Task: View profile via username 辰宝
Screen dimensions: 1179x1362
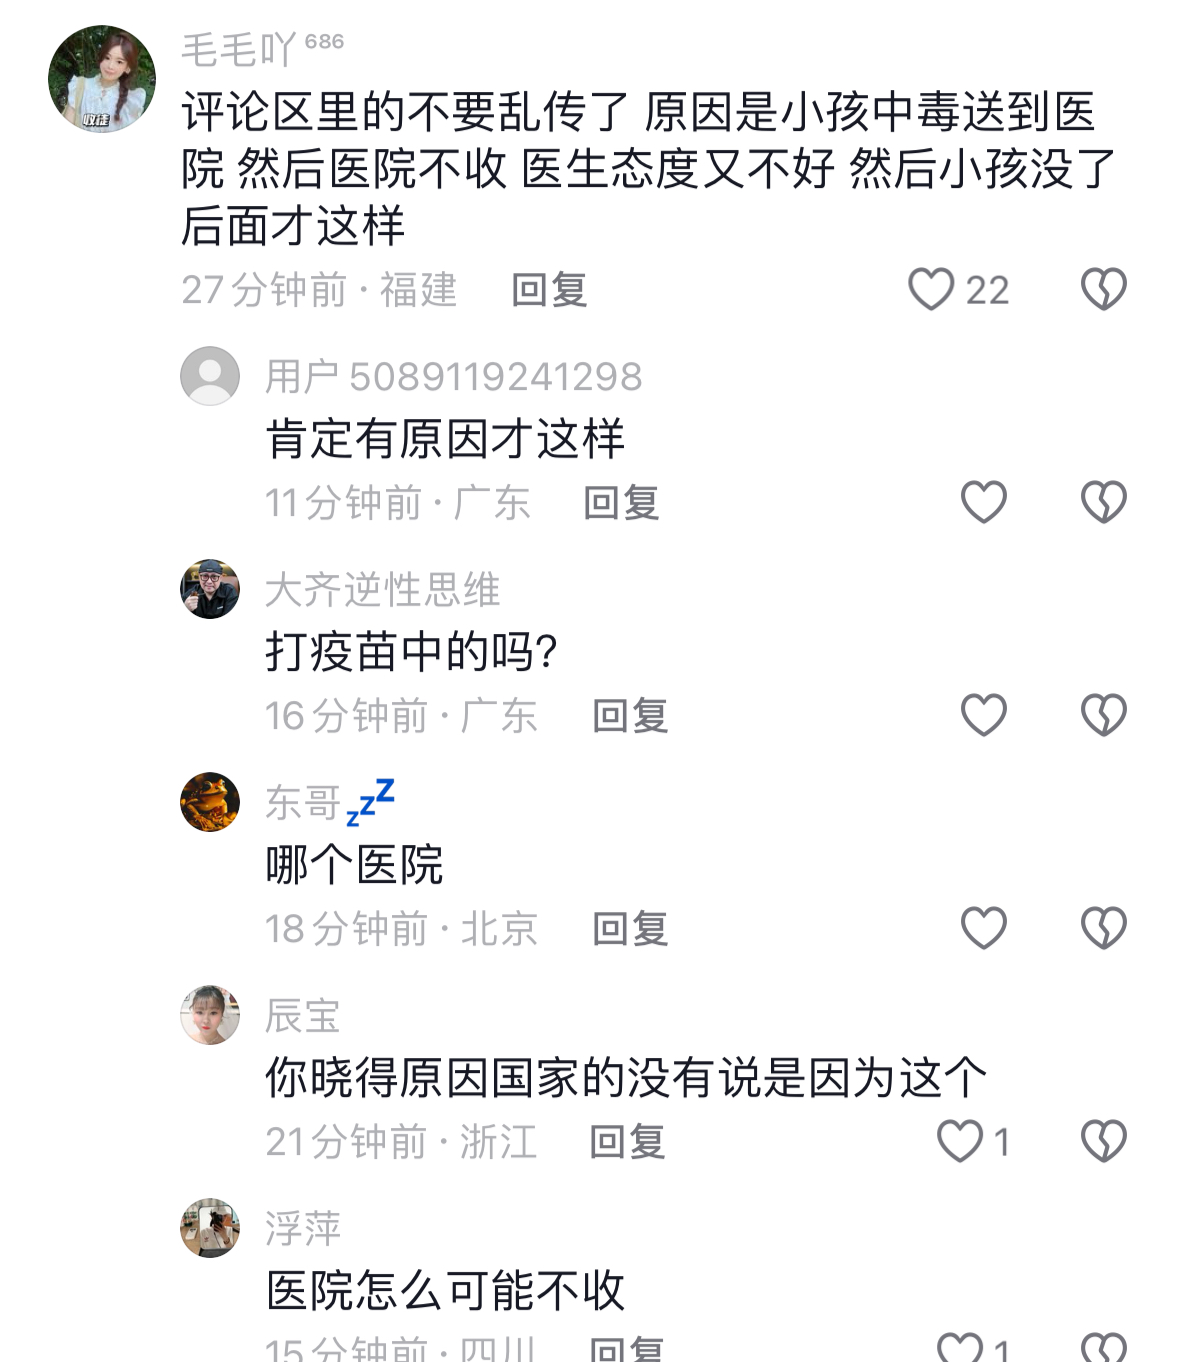Action: pyautogui.click(x=302, y=1016)
